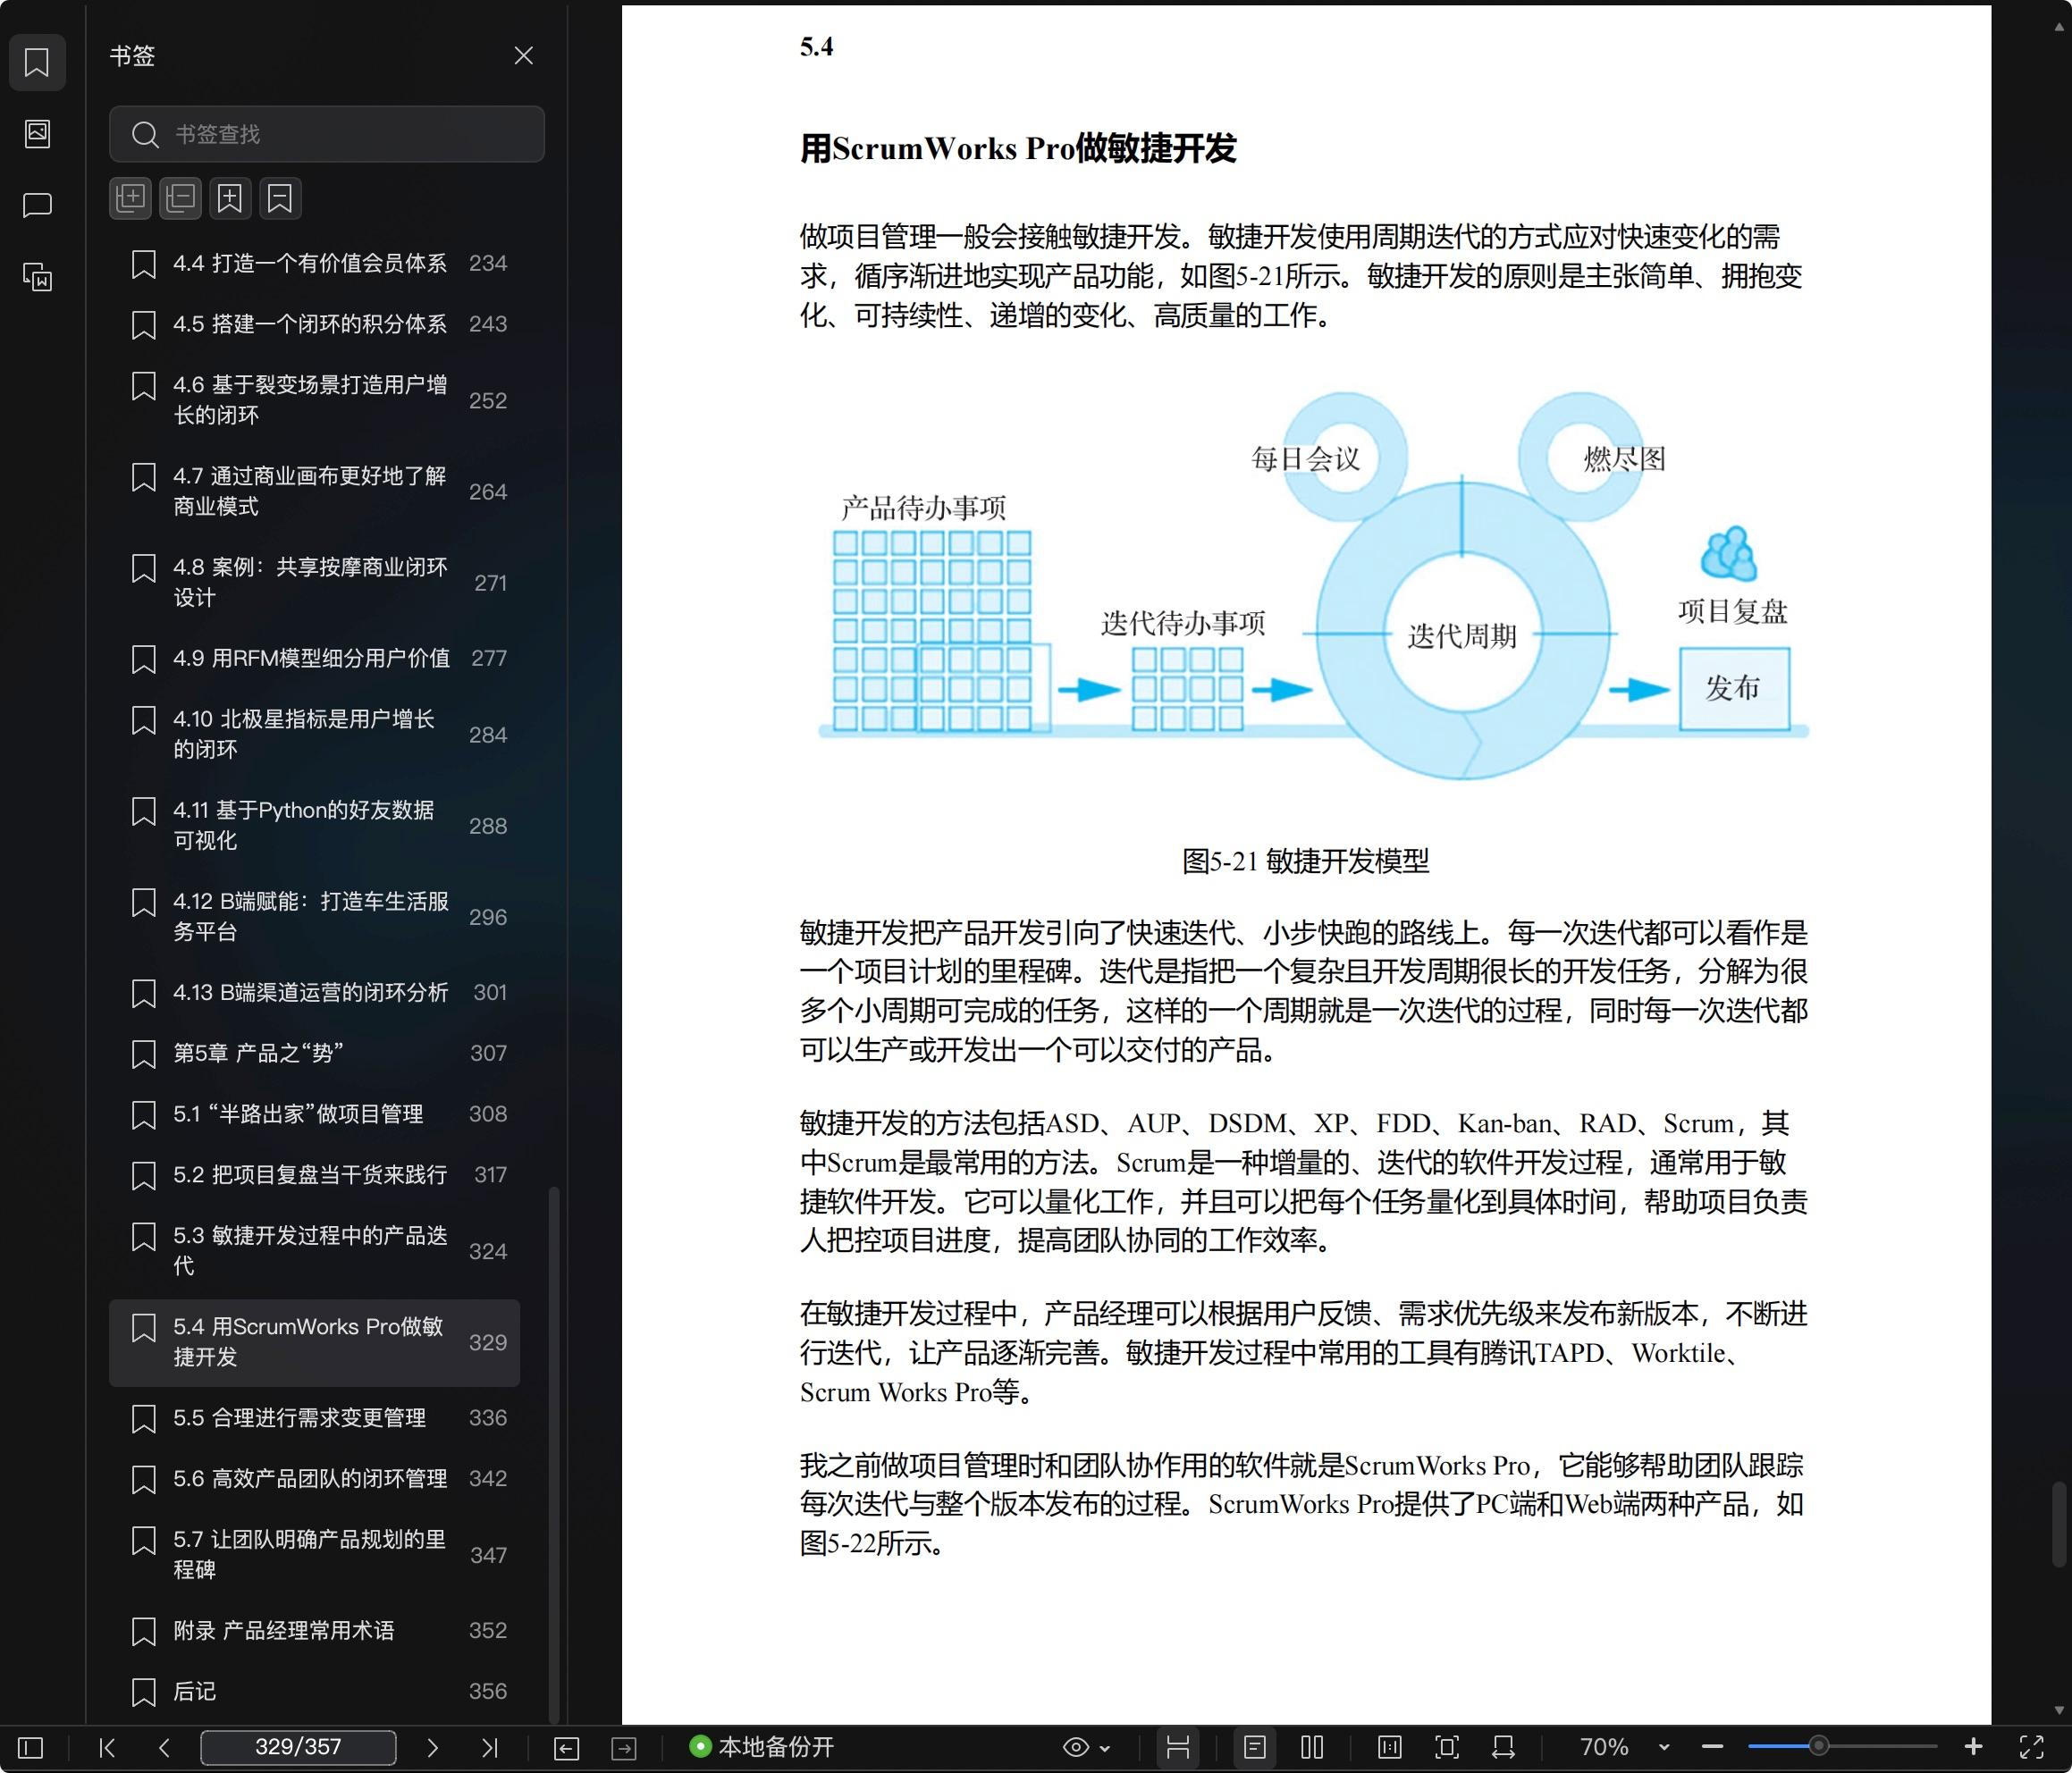Go back to previous view

tap(566, 1747)
